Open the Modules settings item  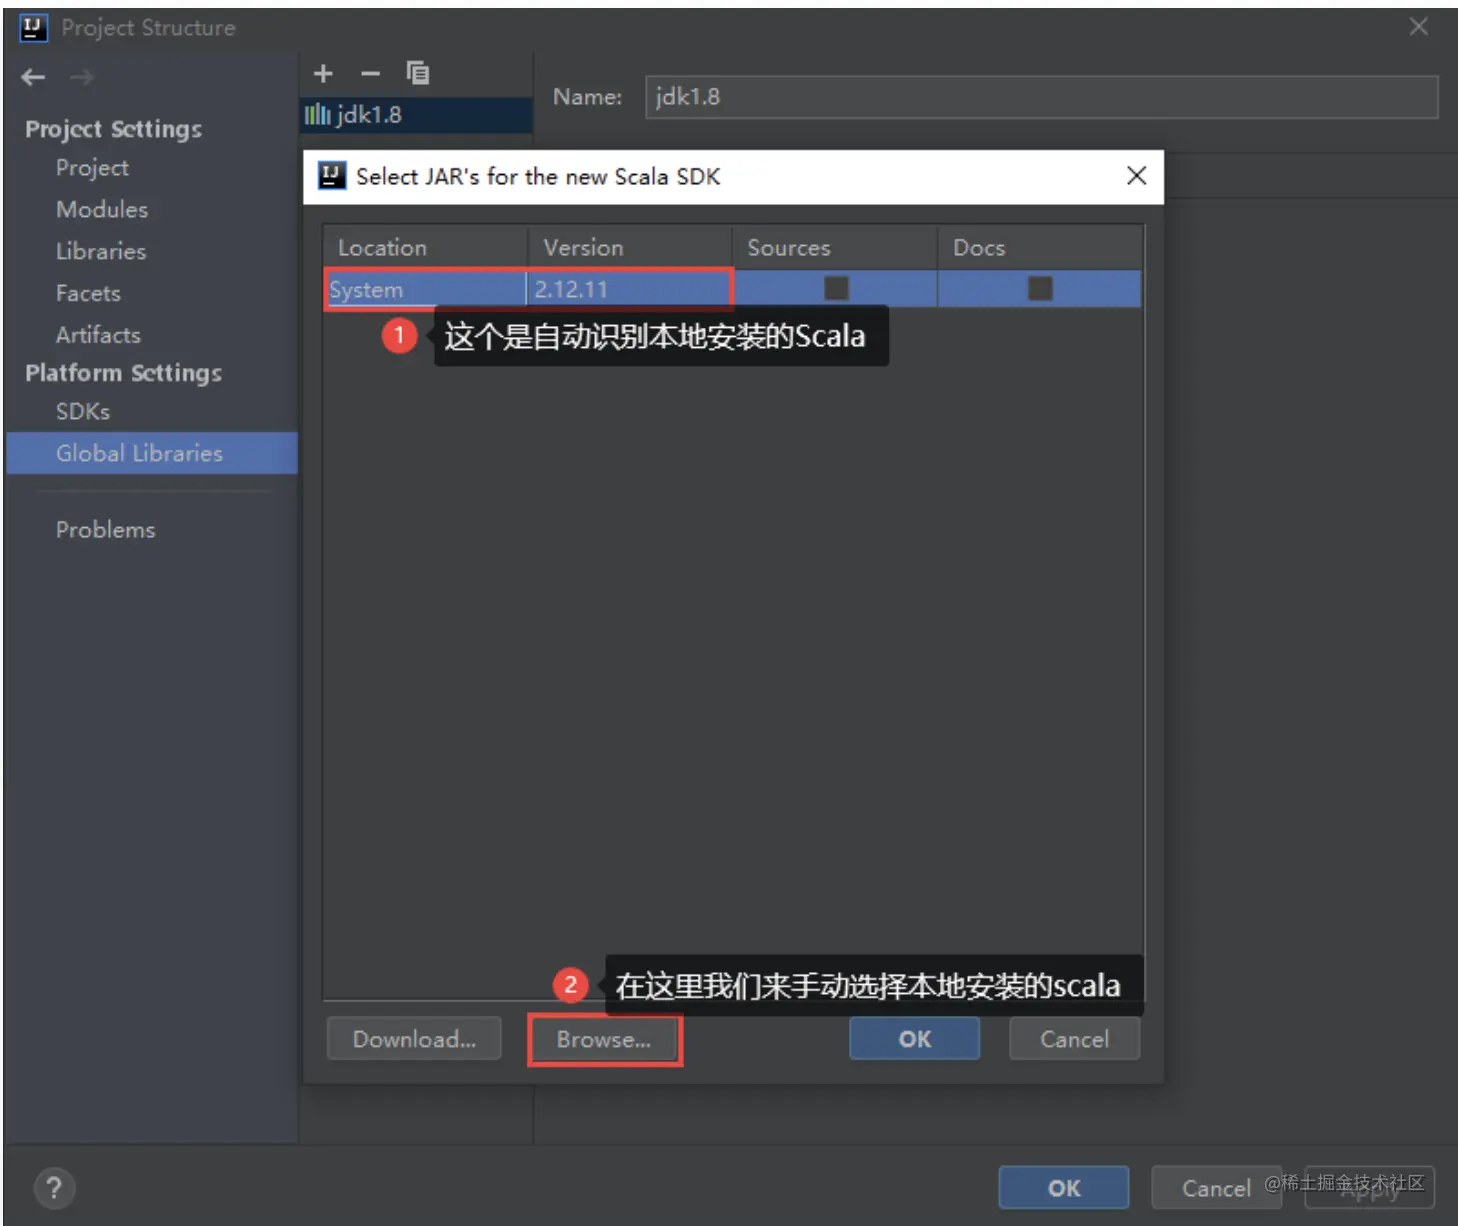(x=102, y=209)
